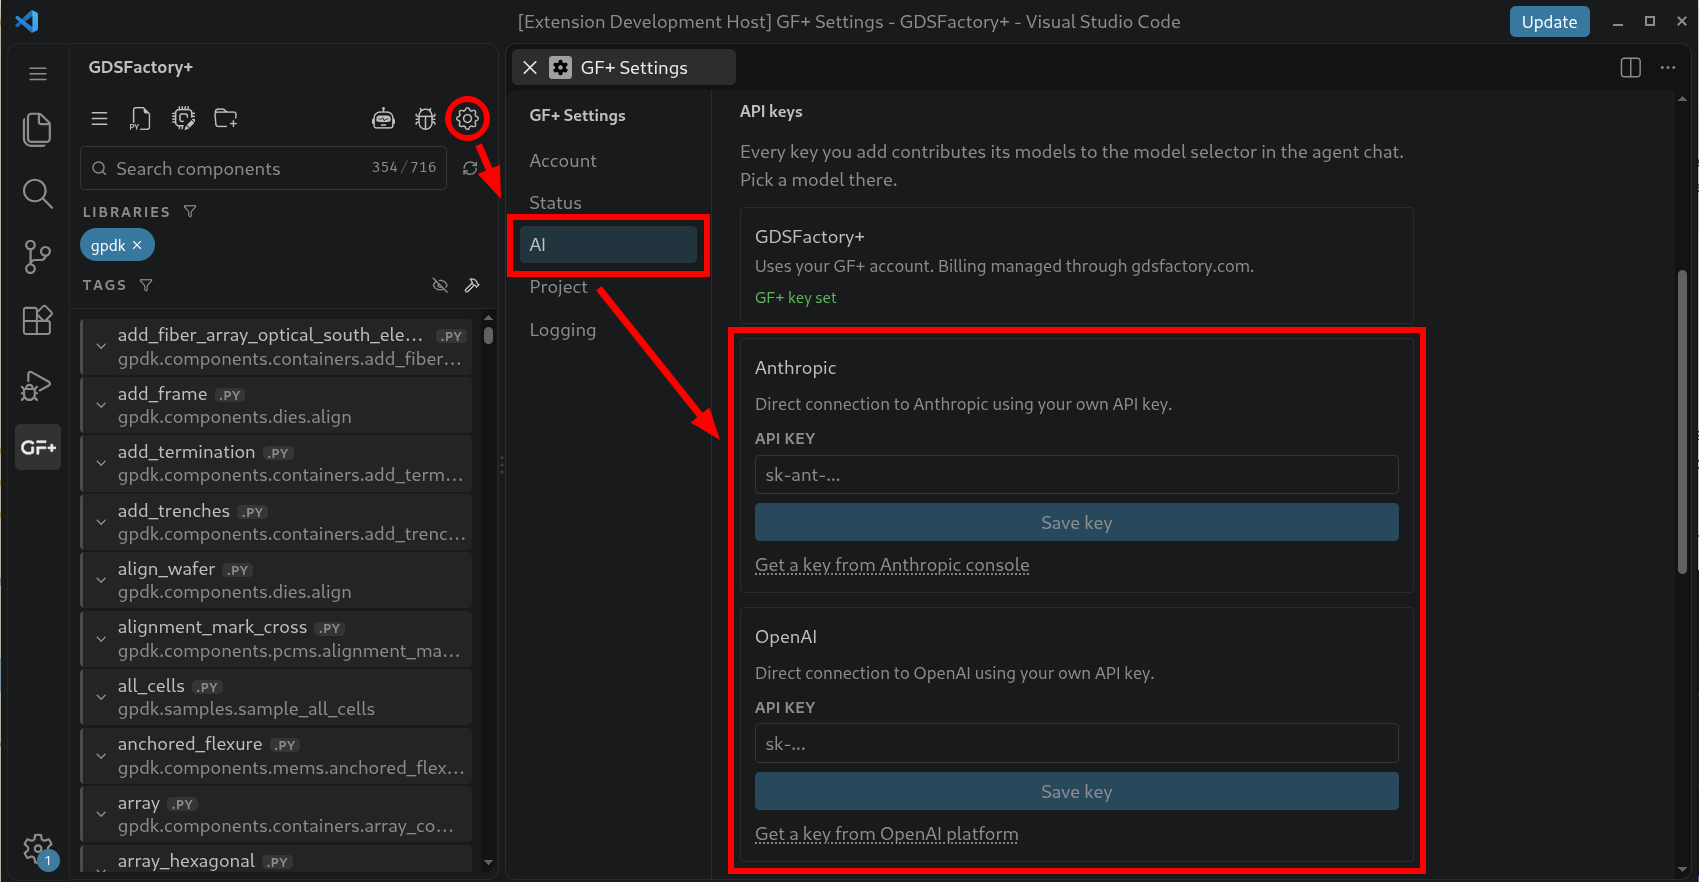Toggle hidden tags eye icon

click(x=440, y=285)
